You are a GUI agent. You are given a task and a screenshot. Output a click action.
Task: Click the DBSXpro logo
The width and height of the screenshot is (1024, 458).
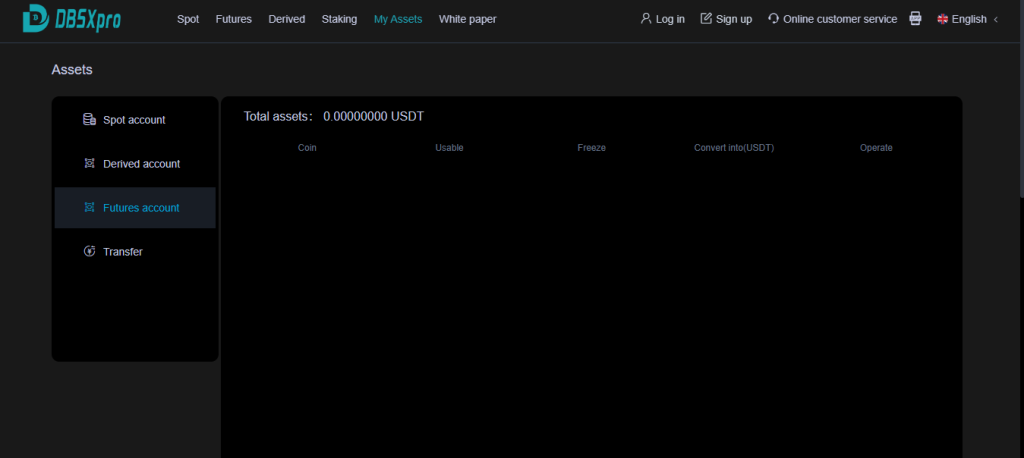pyautogui.click(x=72, y=19)
